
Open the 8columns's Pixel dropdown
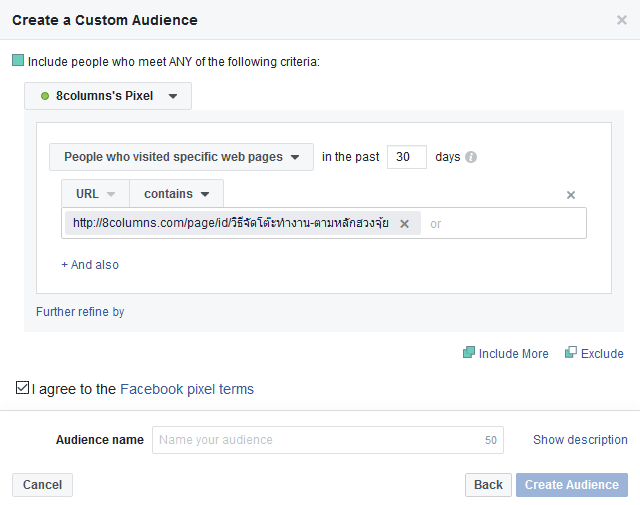click(x=108, y=96)
